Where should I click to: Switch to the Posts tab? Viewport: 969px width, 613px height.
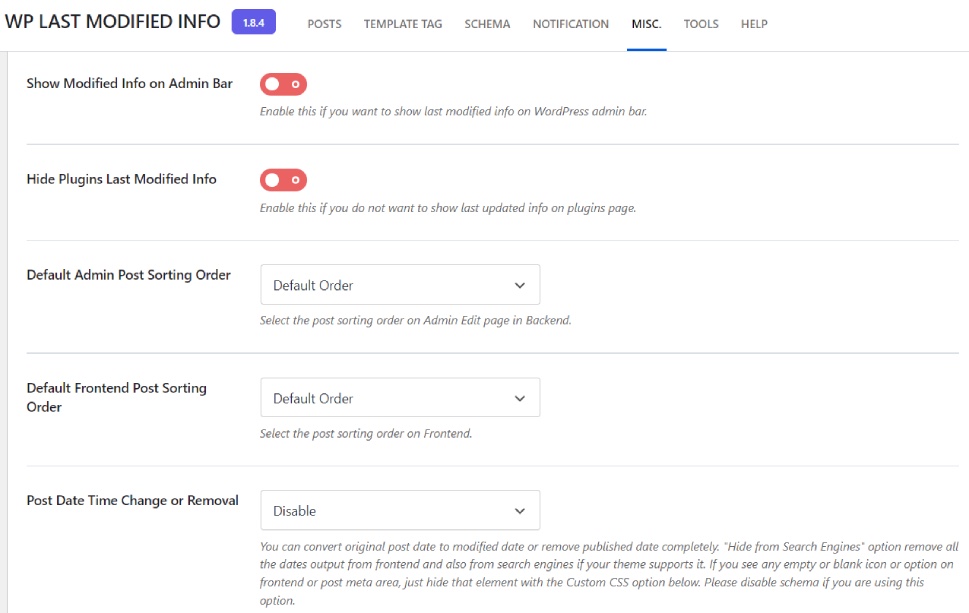(324, 24)
